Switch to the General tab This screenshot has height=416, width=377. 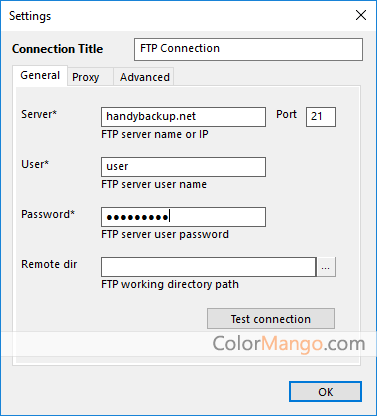(x=40, y=76)
